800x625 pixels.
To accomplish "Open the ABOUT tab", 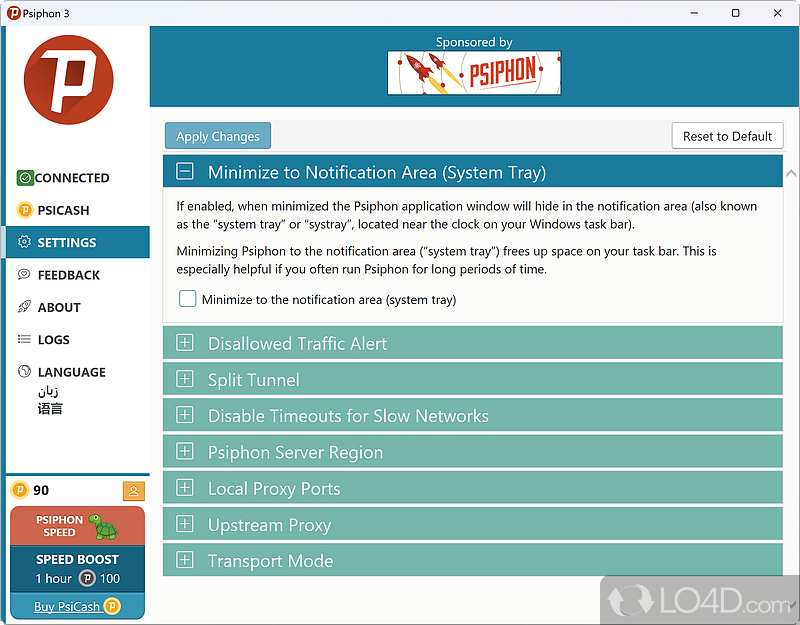I will pyautogui.click(x=78, y=307).
